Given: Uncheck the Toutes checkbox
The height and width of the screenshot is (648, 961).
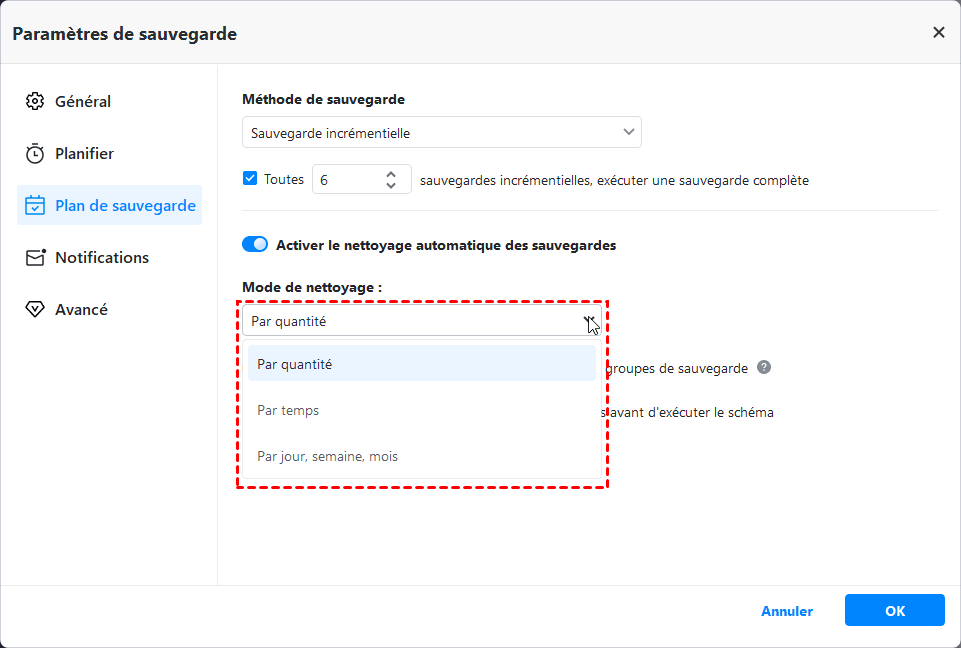Looking at the screenshot, I should click(x=250, y=179).
